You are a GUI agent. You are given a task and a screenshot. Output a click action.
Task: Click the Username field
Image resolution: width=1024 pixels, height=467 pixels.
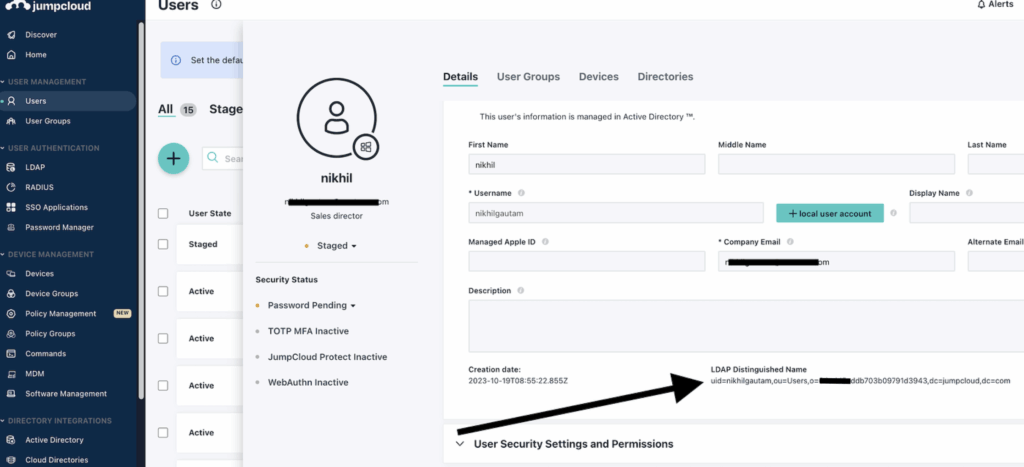click(x=616, y=213)
